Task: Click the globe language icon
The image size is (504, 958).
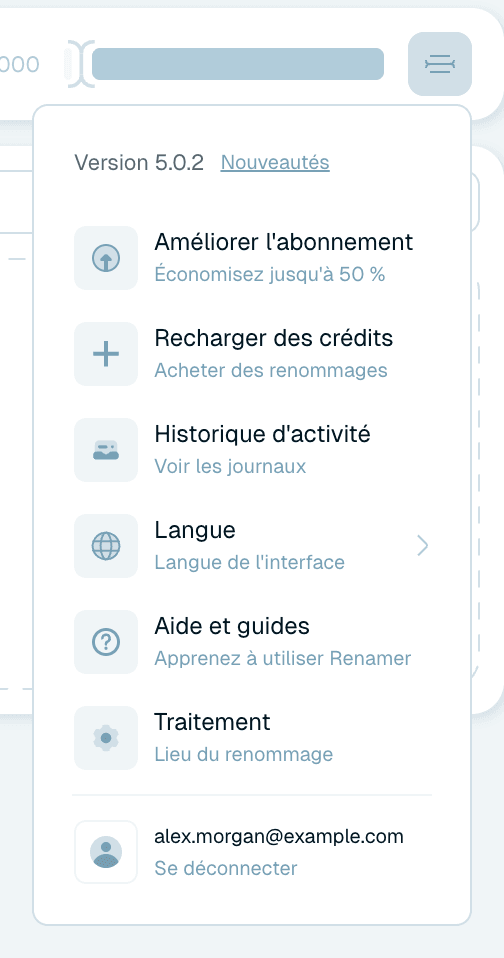Action: coord(106,546)
